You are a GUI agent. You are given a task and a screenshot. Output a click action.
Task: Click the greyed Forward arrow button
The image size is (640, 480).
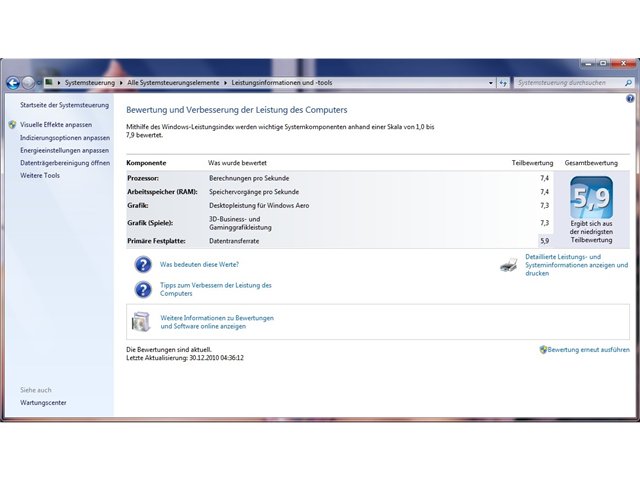pyautogui.click(x=28, y=83)
